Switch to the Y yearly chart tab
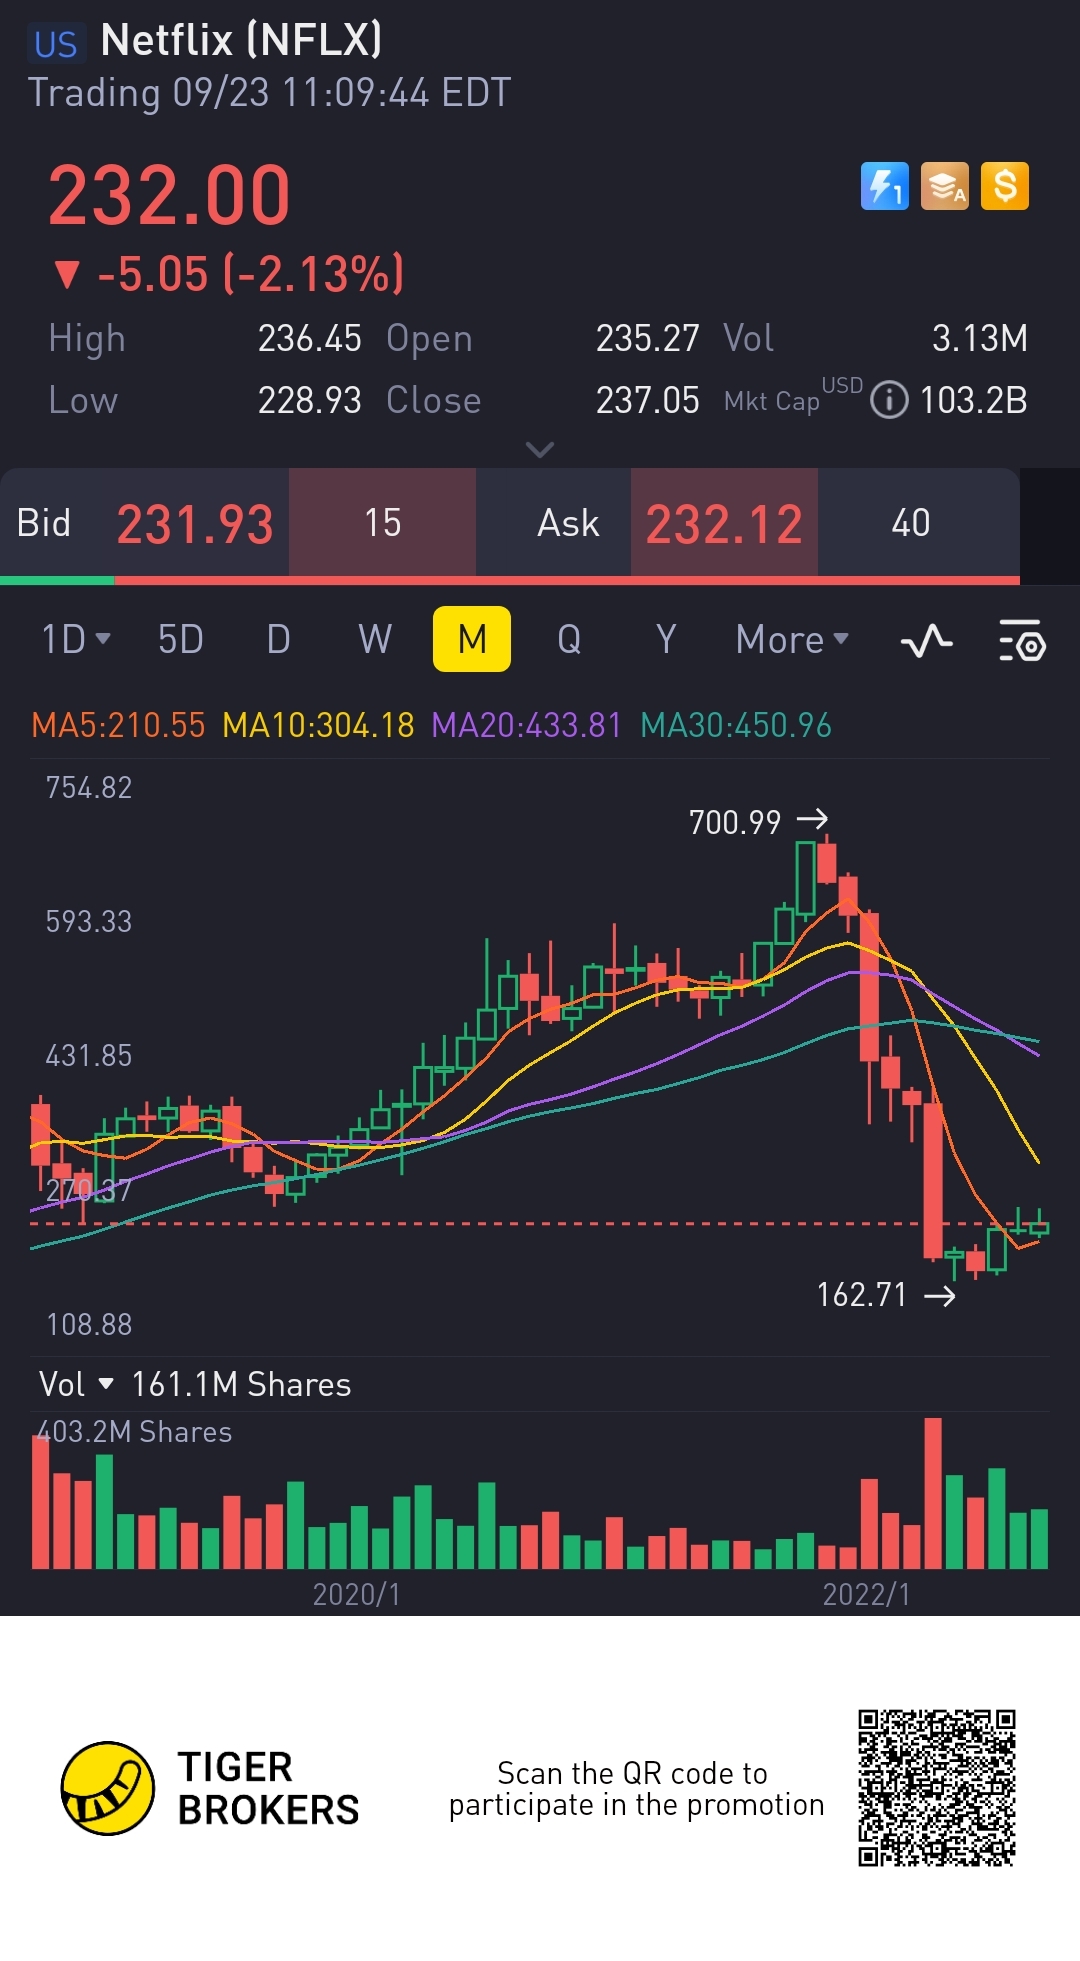The image size is (1080, 1961). pyautogui.click(x=666, y=639)
